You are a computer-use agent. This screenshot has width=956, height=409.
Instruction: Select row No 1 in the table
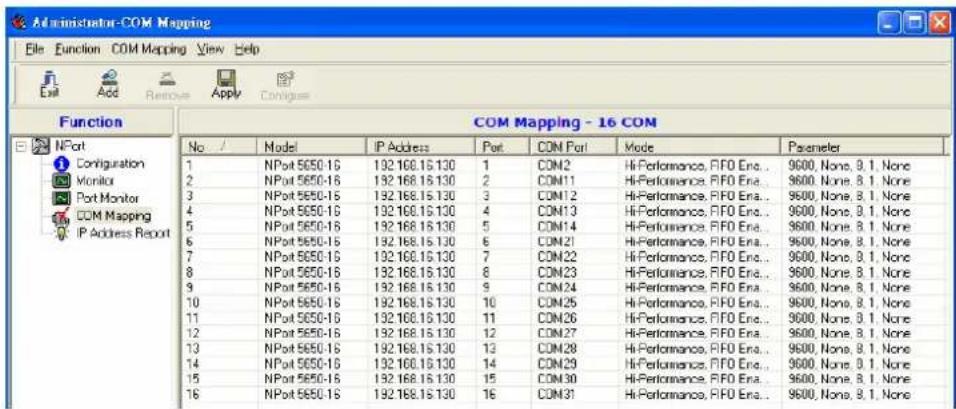(x=562, y=164)
